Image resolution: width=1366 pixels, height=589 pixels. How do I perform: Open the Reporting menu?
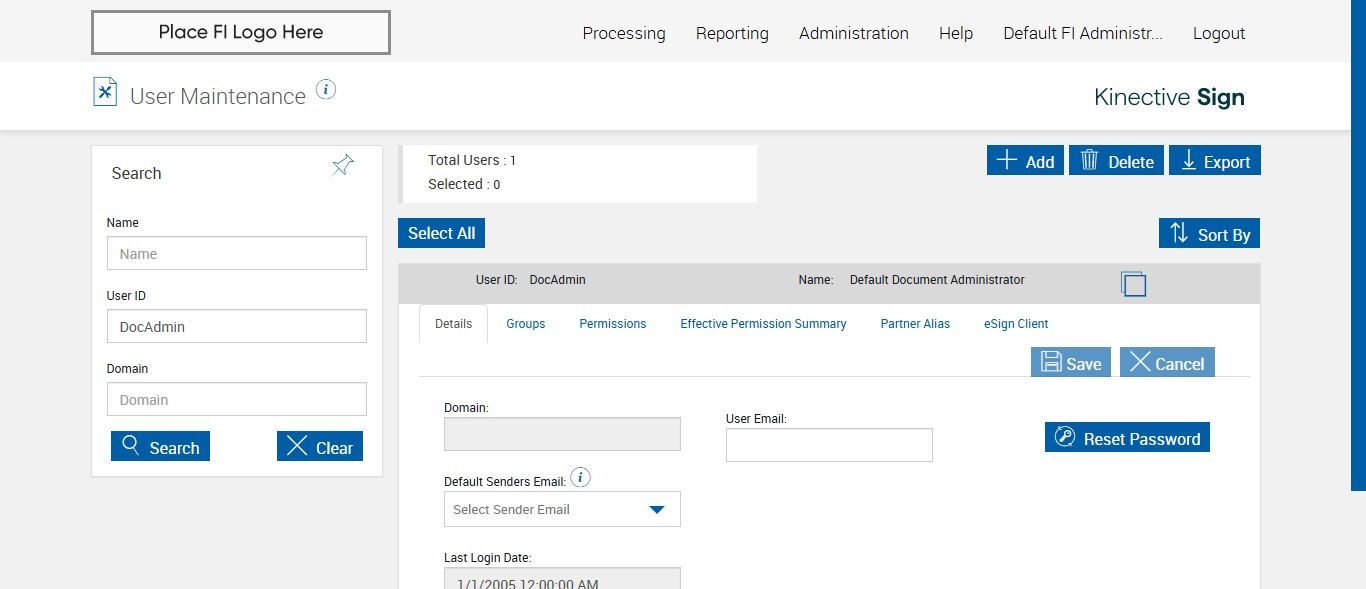(732, 33)
